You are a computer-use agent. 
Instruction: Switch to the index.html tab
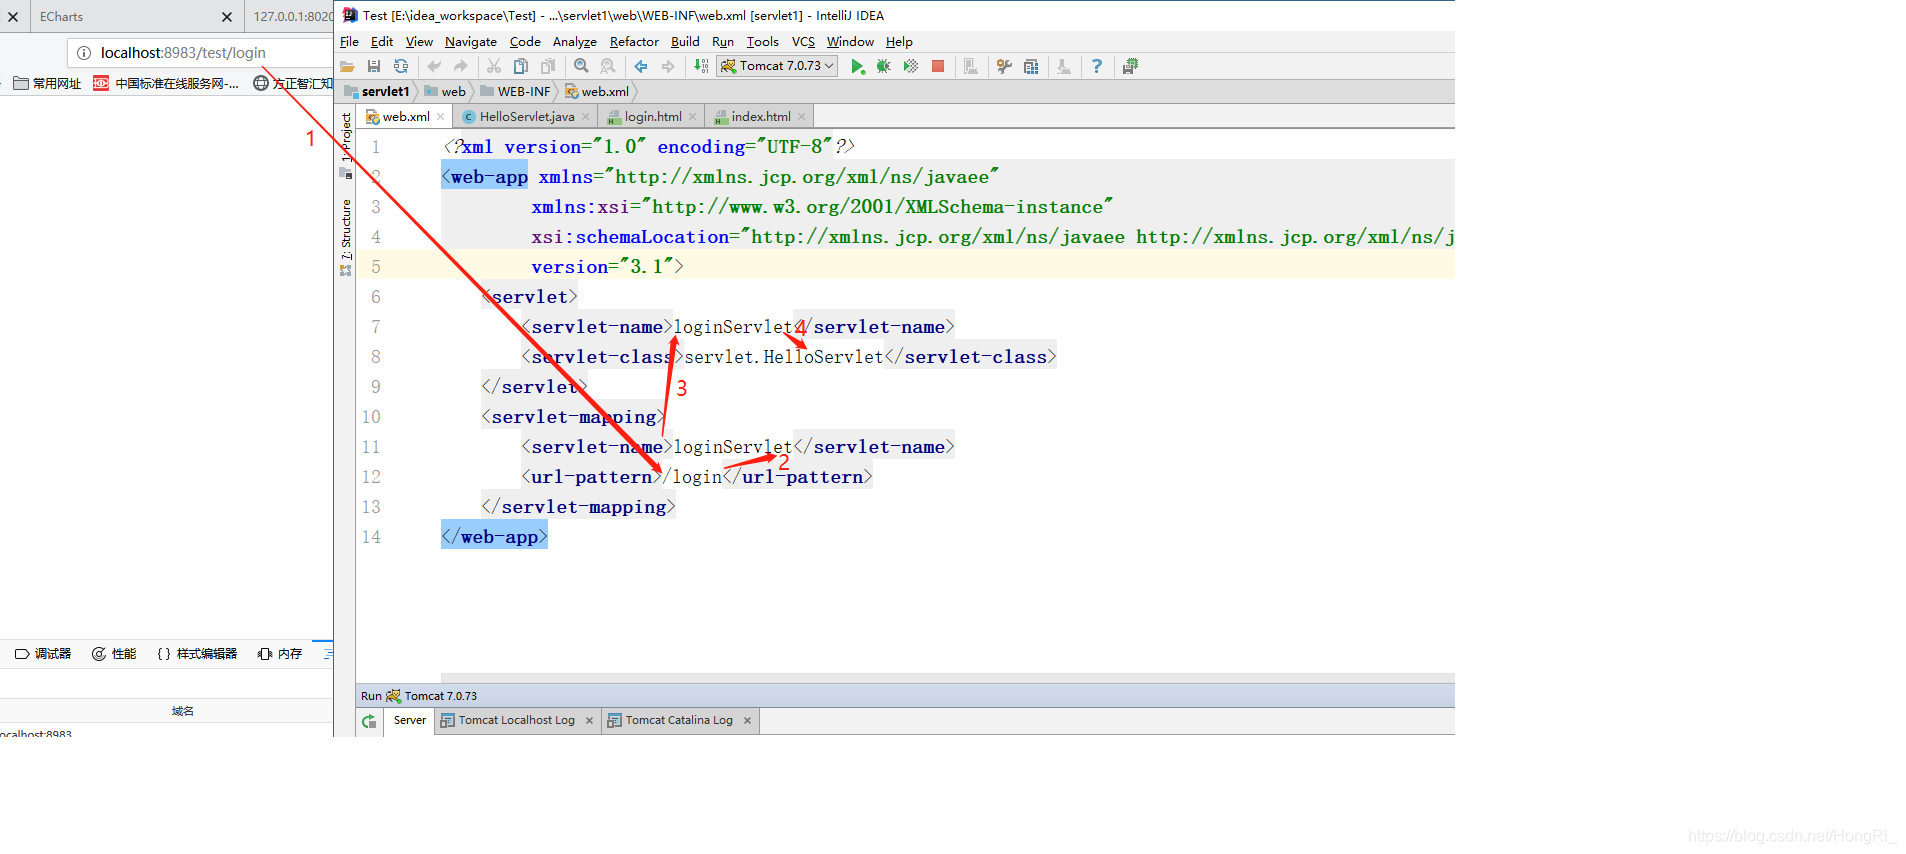[x=761, y=117]
